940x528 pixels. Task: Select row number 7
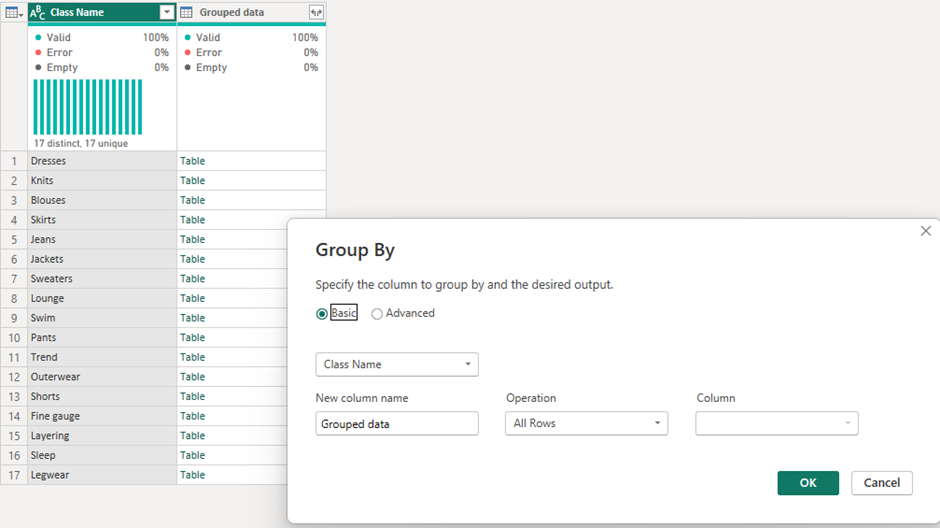pos(14,279)
